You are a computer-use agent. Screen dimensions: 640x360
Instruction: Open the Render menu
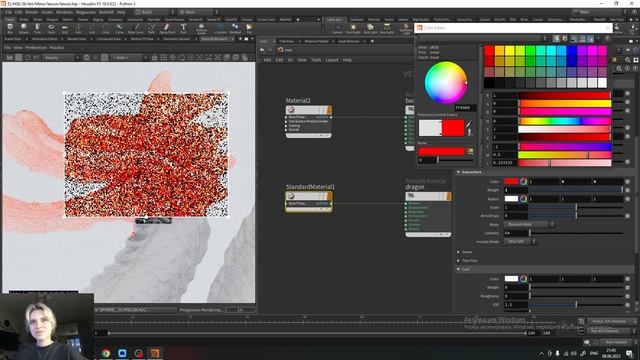(31, 12)
